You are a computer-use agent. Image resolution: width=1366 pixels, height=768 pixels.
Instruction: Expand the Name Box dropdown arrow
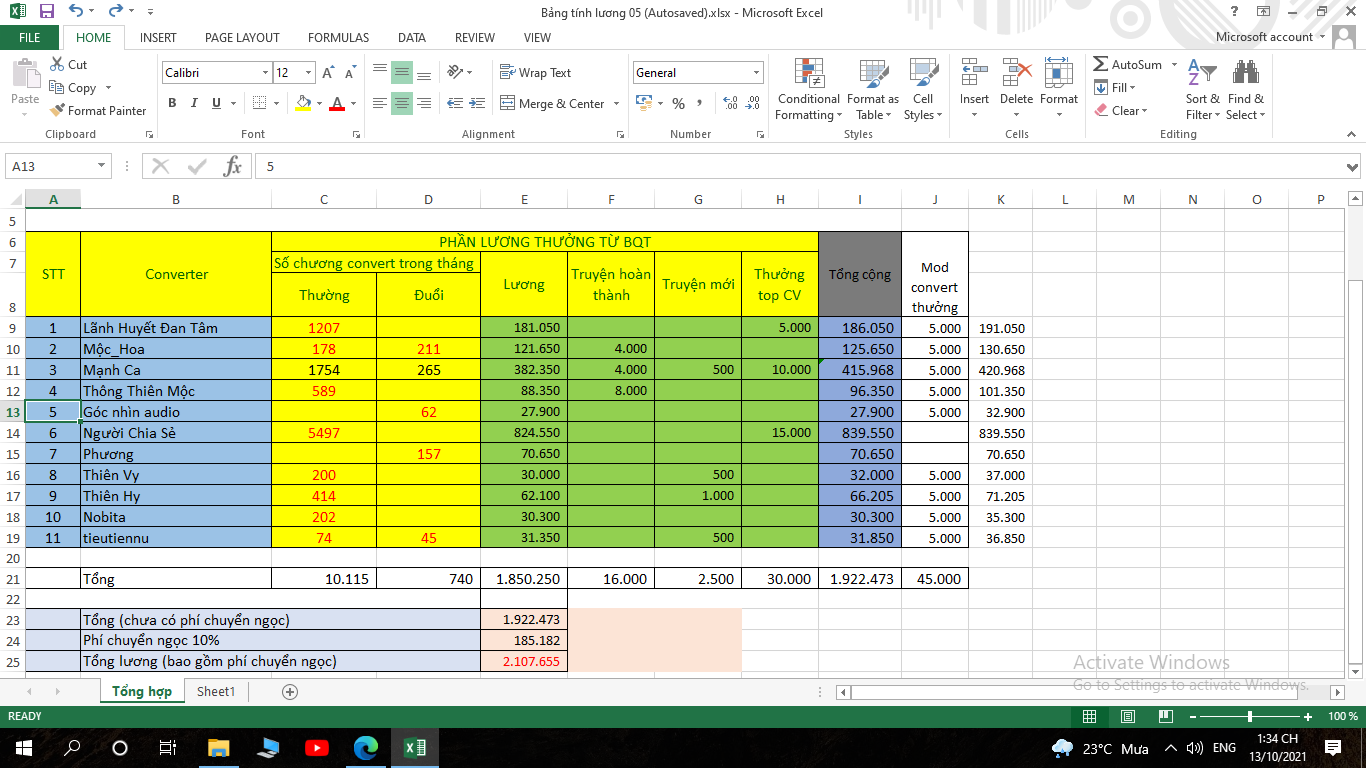coord(101,167)
